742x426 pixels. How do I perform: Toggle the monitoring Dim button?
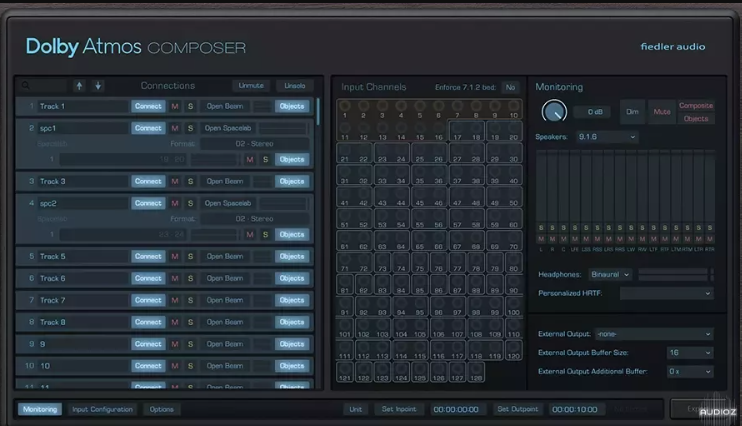click(x=632, y=112)
